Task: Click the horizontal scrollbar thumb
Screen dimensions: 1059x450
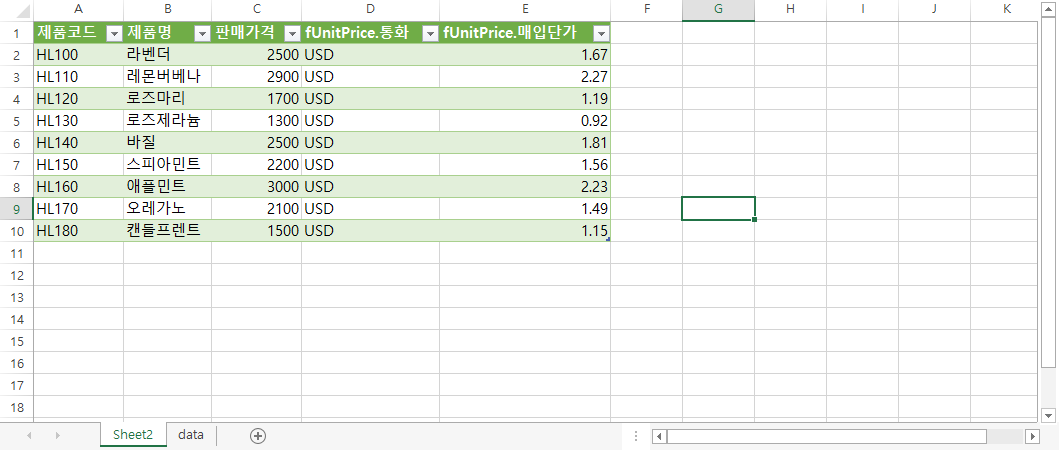Action: point(827,436)
